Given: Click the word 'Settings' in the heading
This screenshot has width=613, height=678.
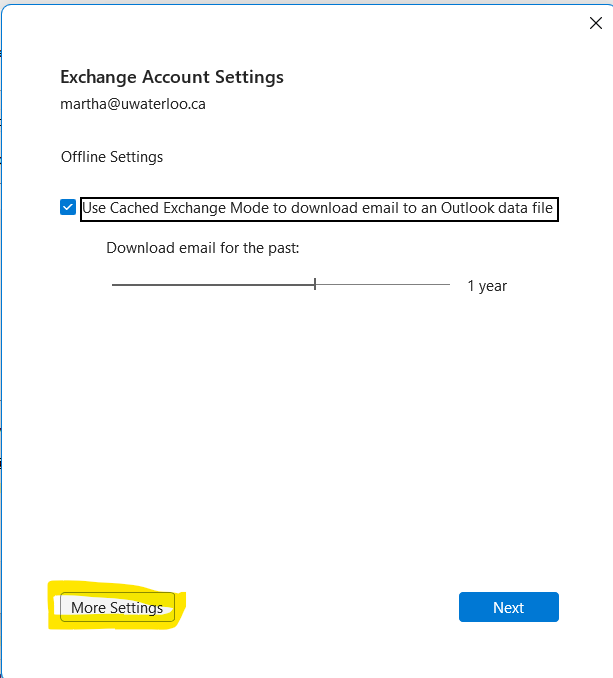Looking at the screenshot, I should coord(252,77).
